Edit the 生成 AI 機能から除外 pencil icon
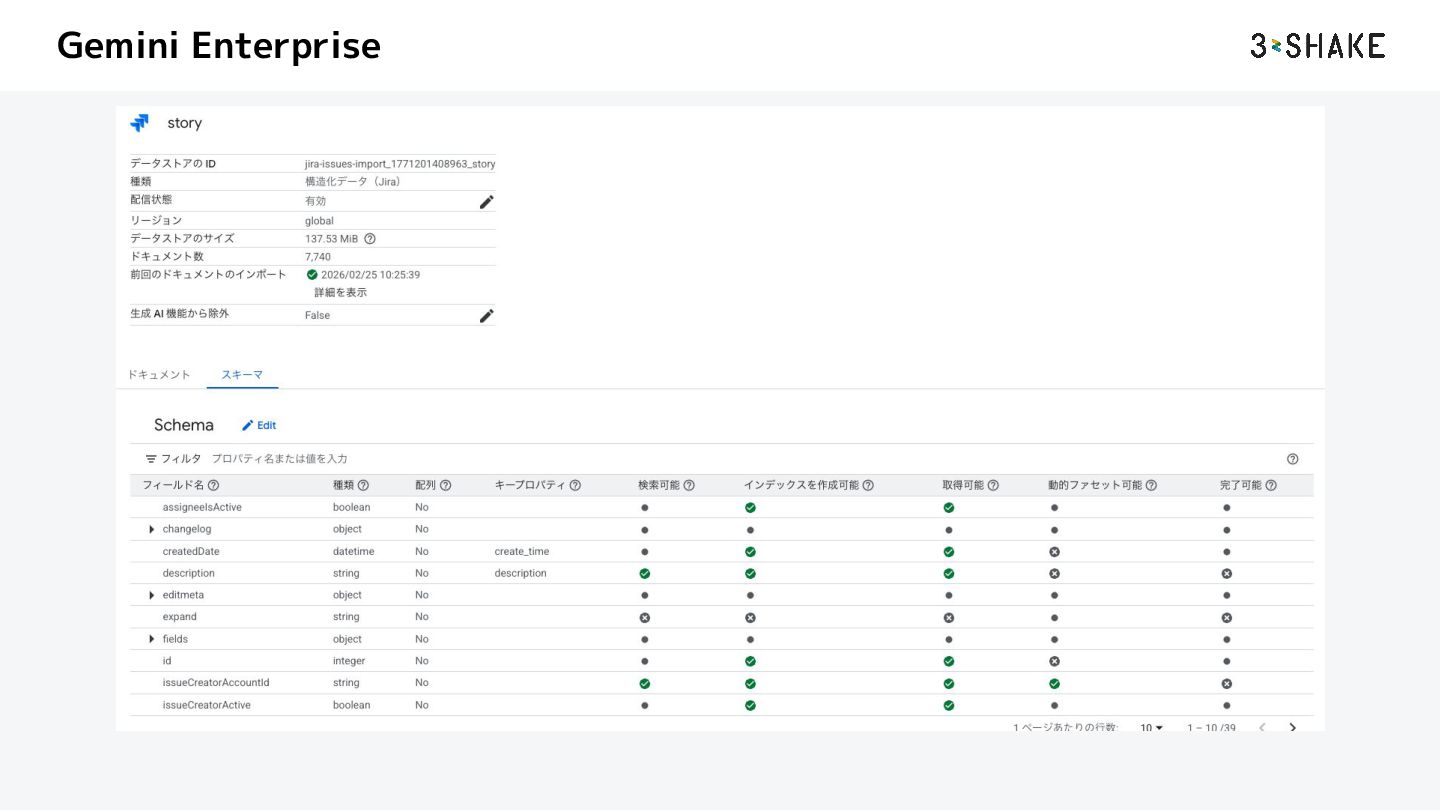 point(486,316)
